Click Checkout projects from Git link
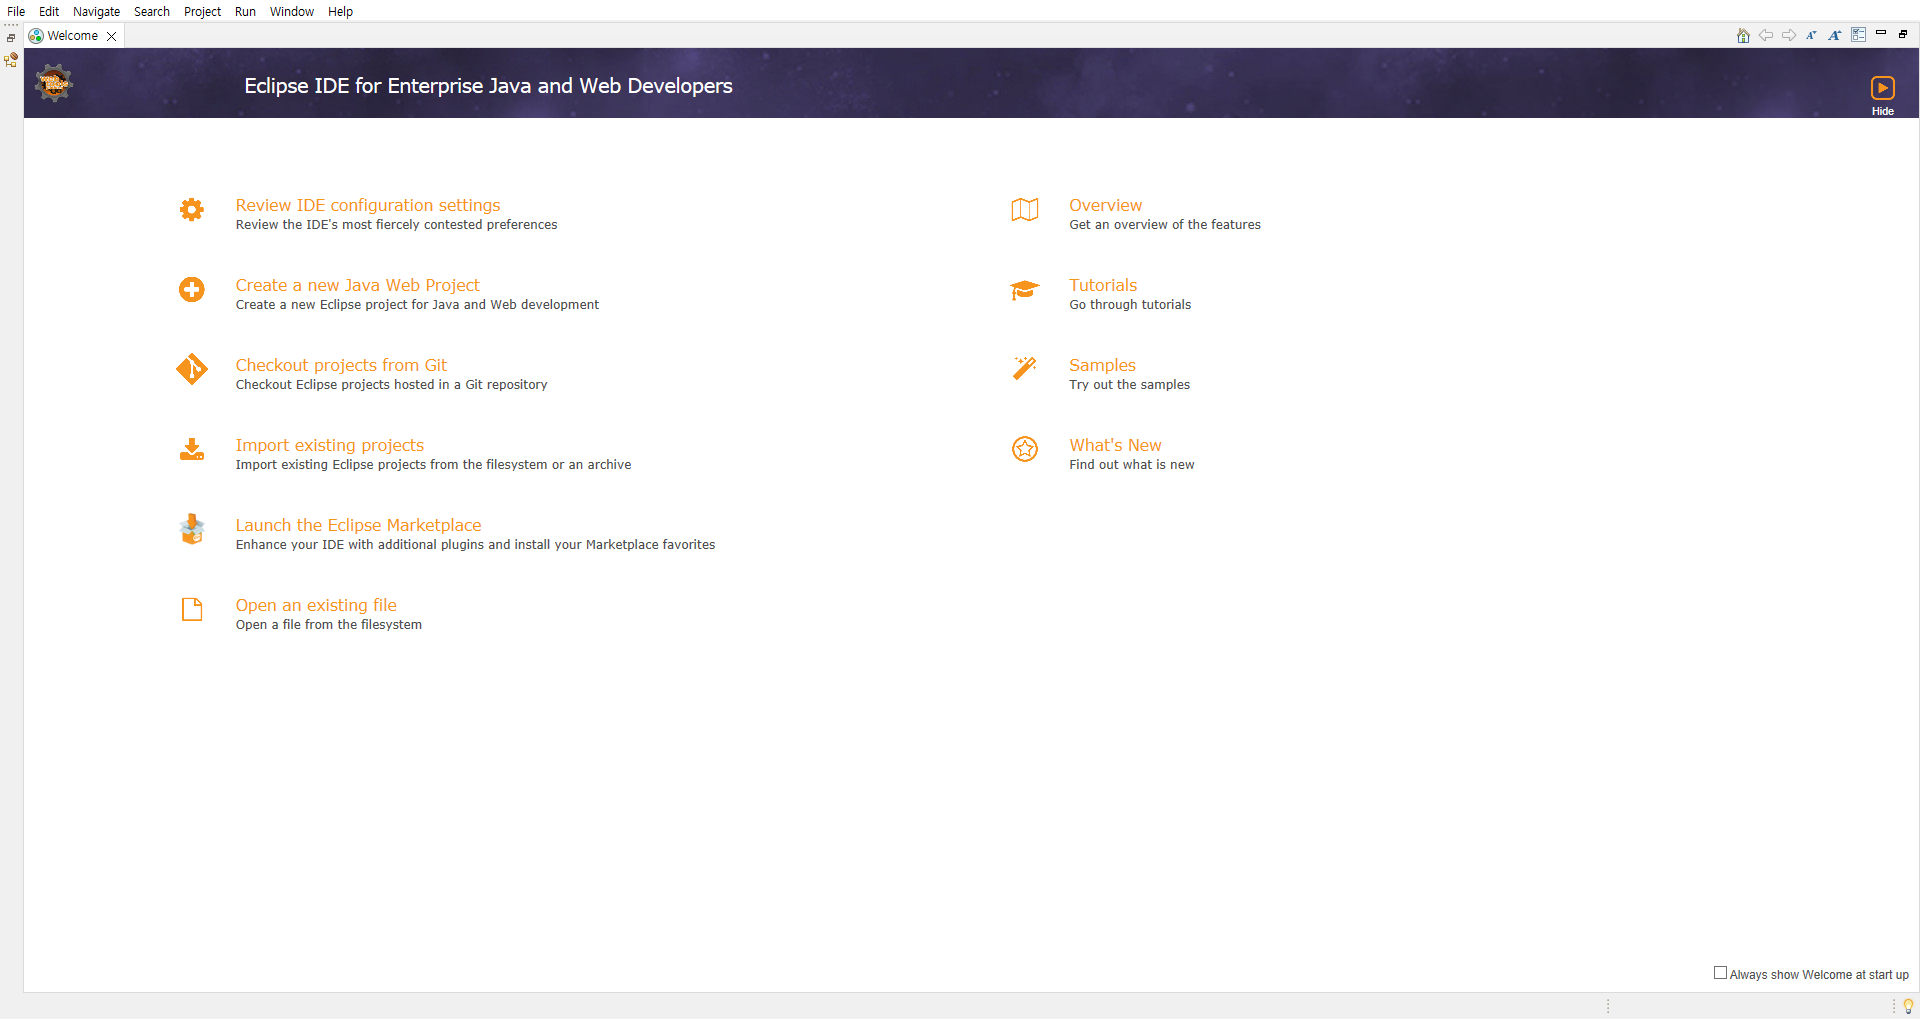This screenshot has width=1920, height=1019. (341, 365)
